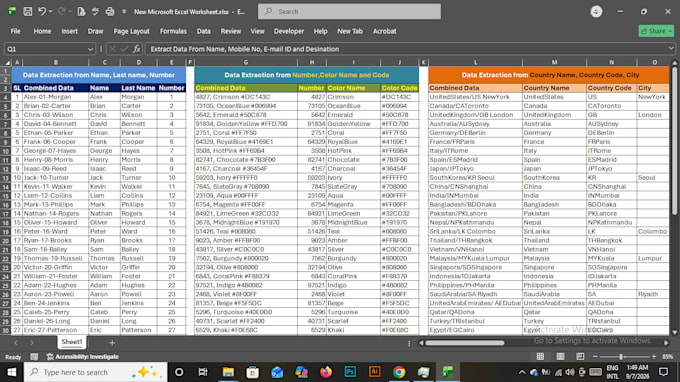Select column L header
This screenshot has height=382, width=680.
pyautogui.click(x=475, y=62)
